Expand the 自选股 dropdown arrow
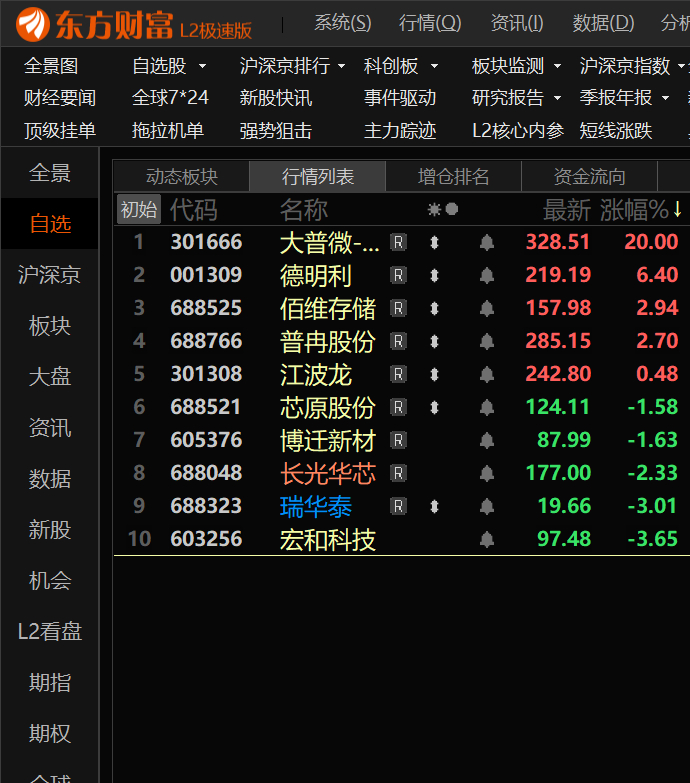This screenshot has height=783, width=690. [x=202, y=66]
